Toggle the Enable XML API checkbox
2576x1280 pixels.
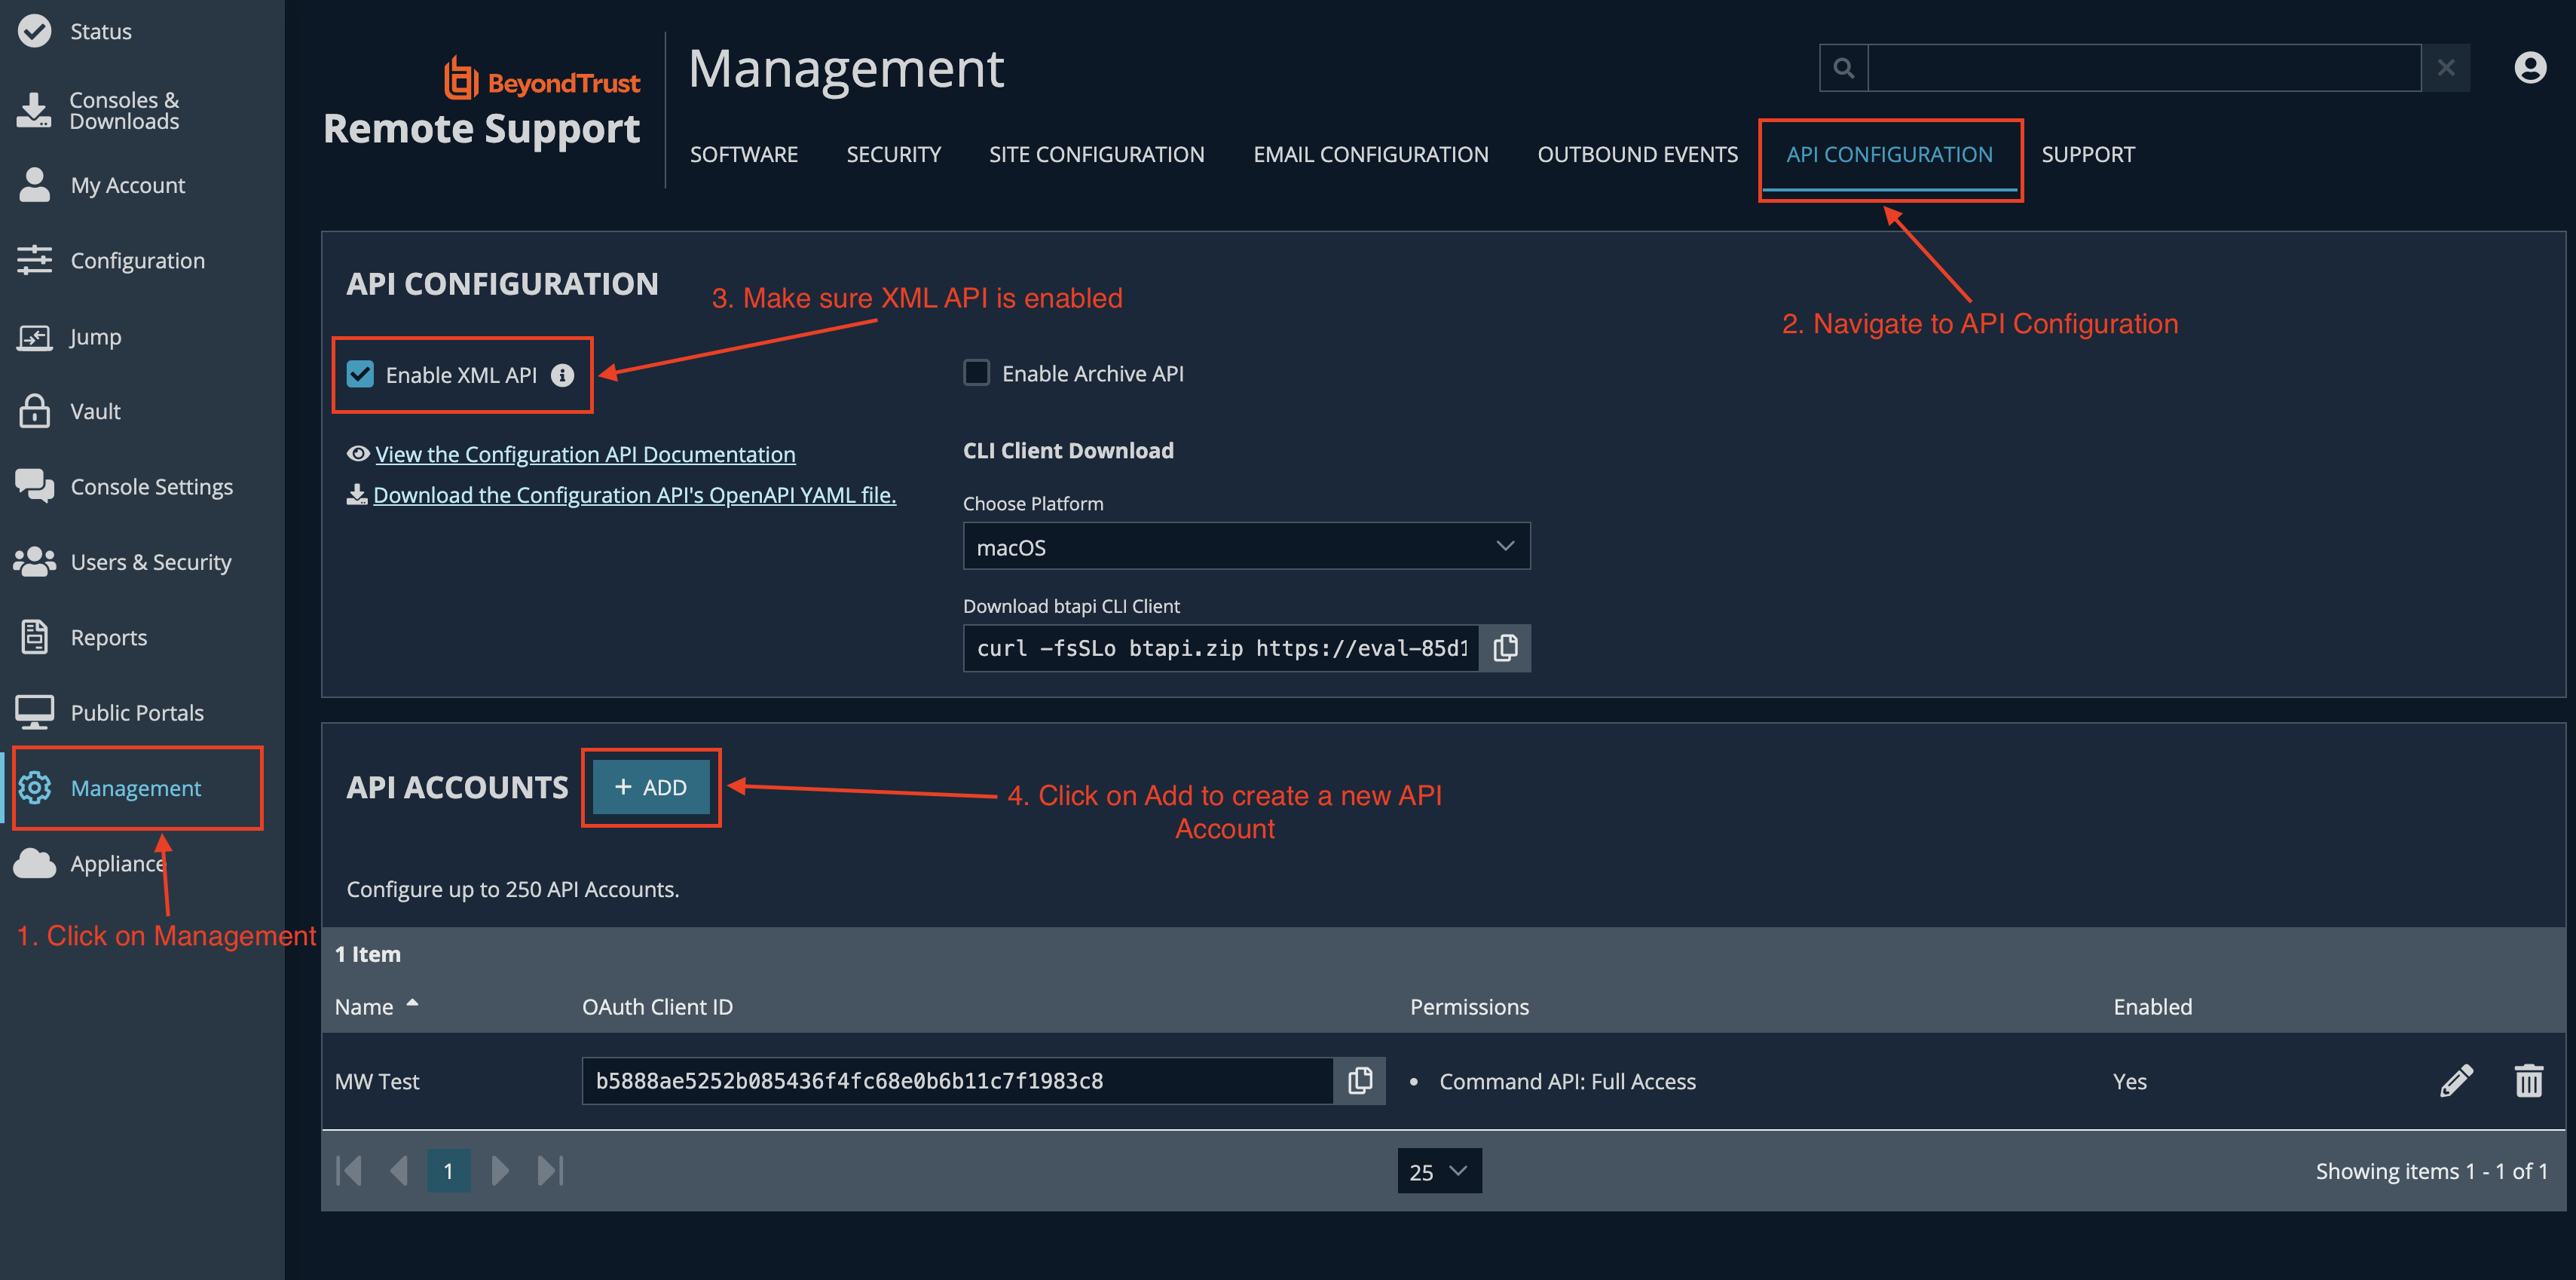click(x=360, y=374)
